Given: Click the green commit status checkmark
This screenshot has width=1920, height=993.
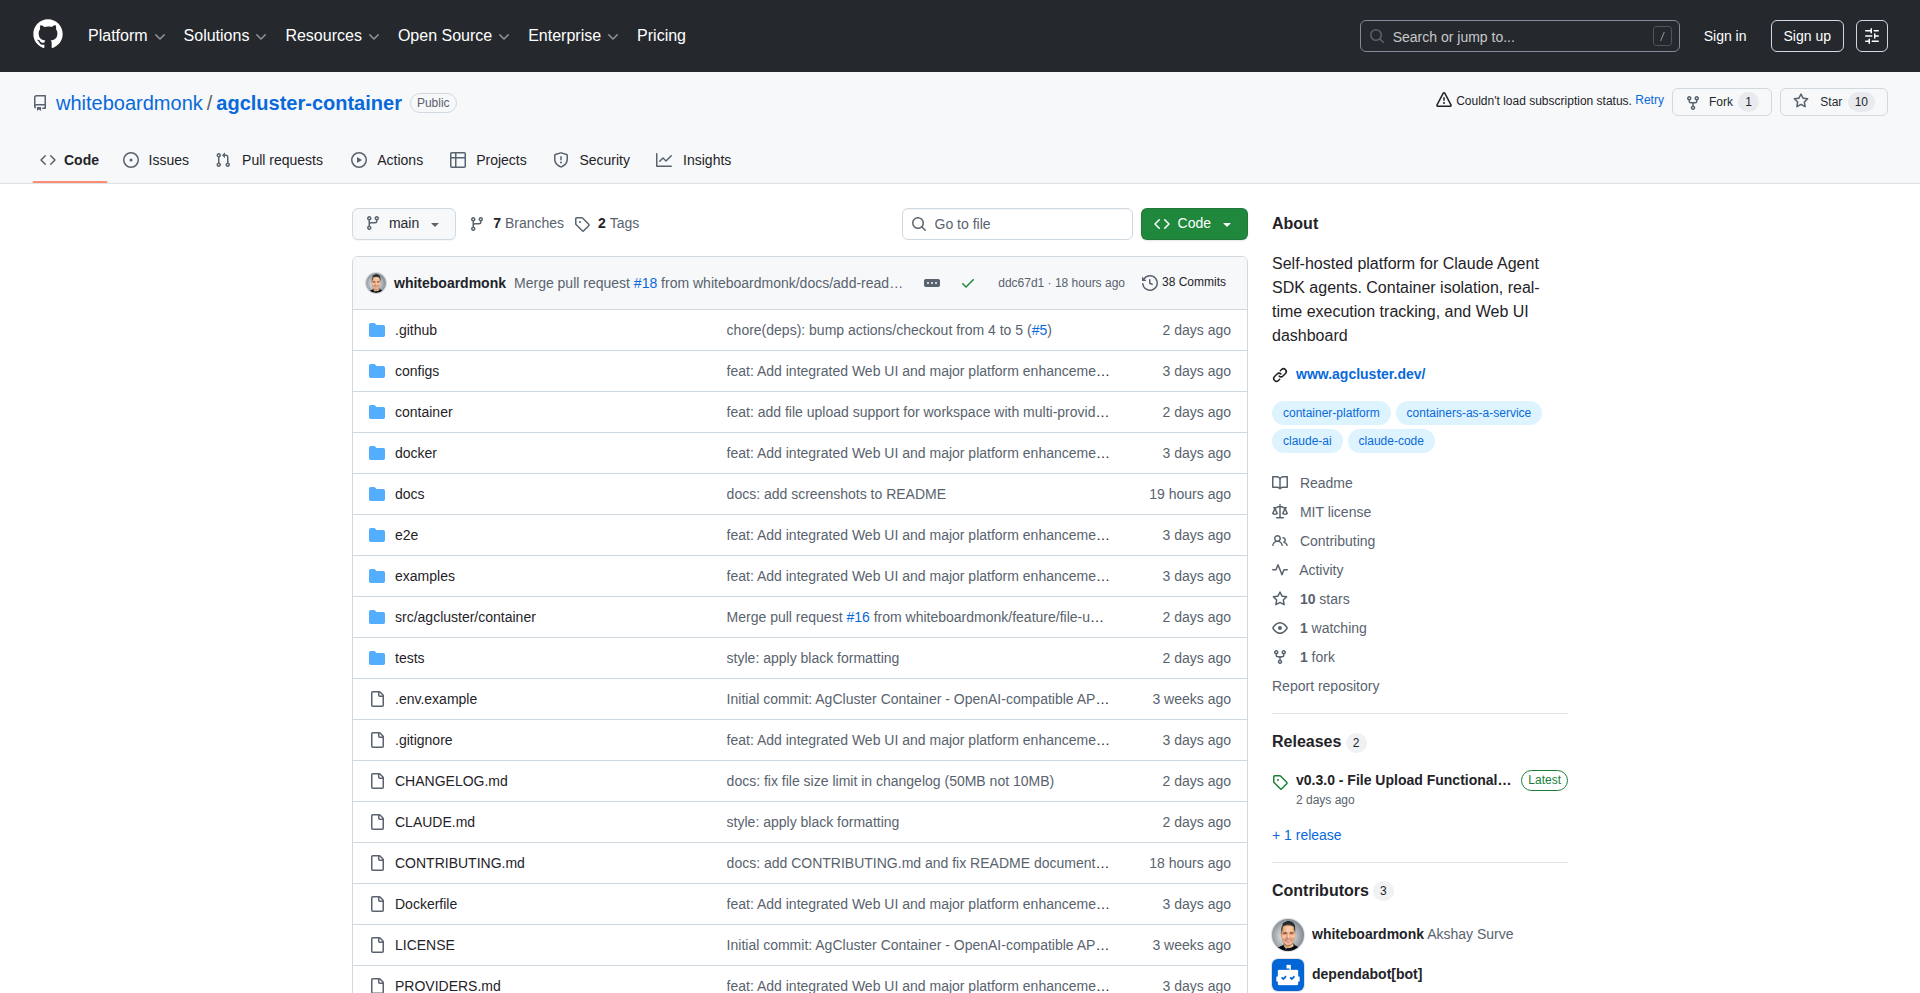Looking at the screenshot, I should click(967, 283).
